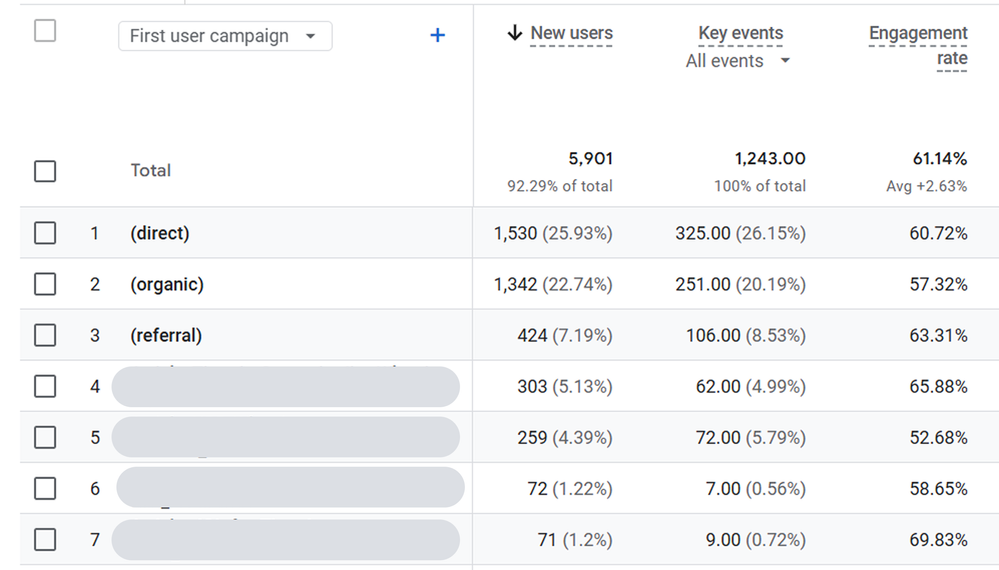Select the checkbox for row 5
The image size is (999, 570).
point(45,437)
